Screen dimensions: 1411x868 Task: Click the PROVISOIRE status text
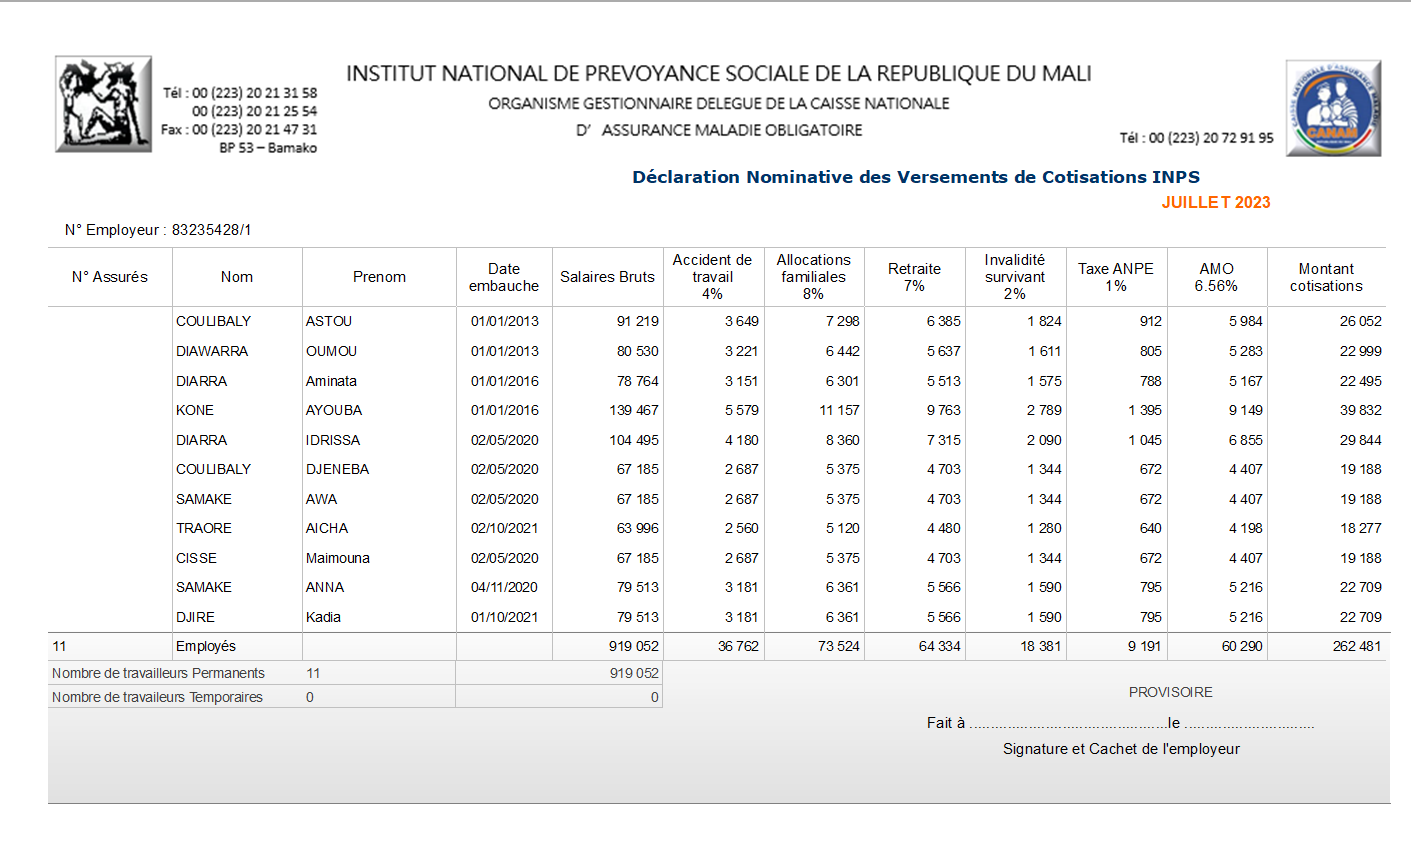click(1170, 692)
